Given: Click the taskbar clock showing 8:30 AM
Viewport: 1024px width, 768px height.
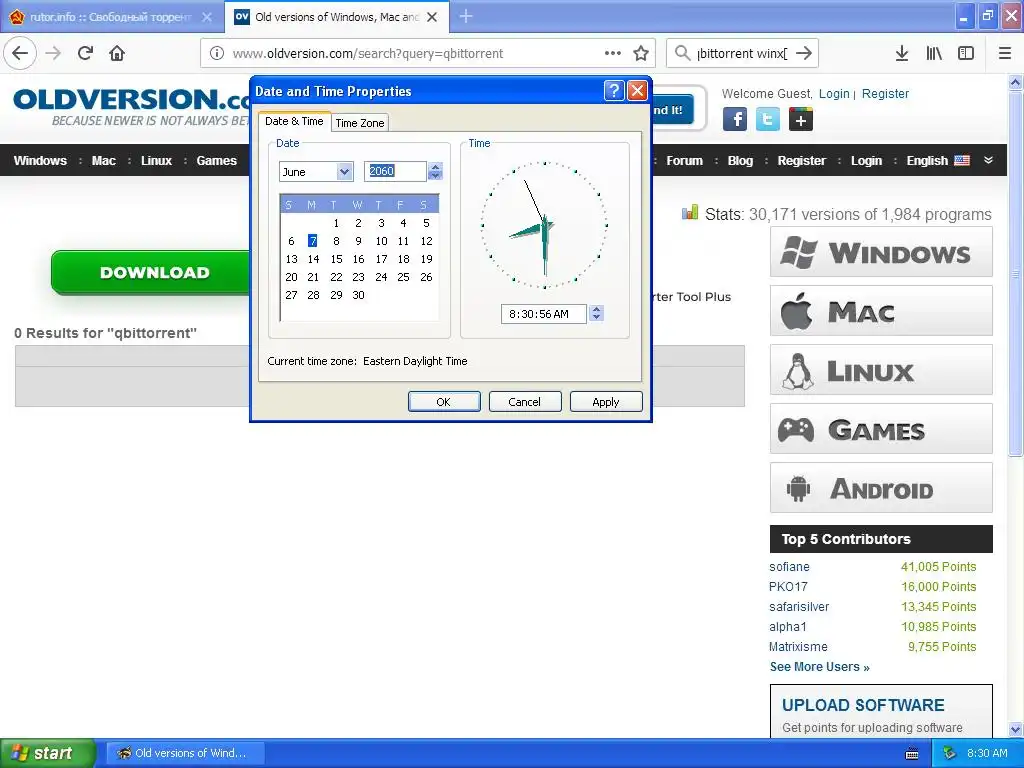Looking at the screenshot, I should (x=987, y=753).
